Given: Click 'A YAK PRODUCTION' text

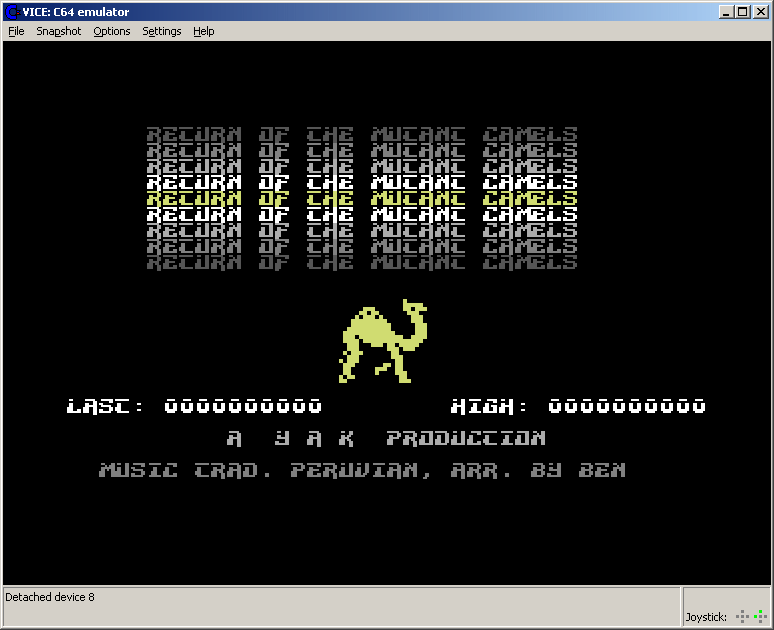Looking at the screenshot, I should [386, 438].
